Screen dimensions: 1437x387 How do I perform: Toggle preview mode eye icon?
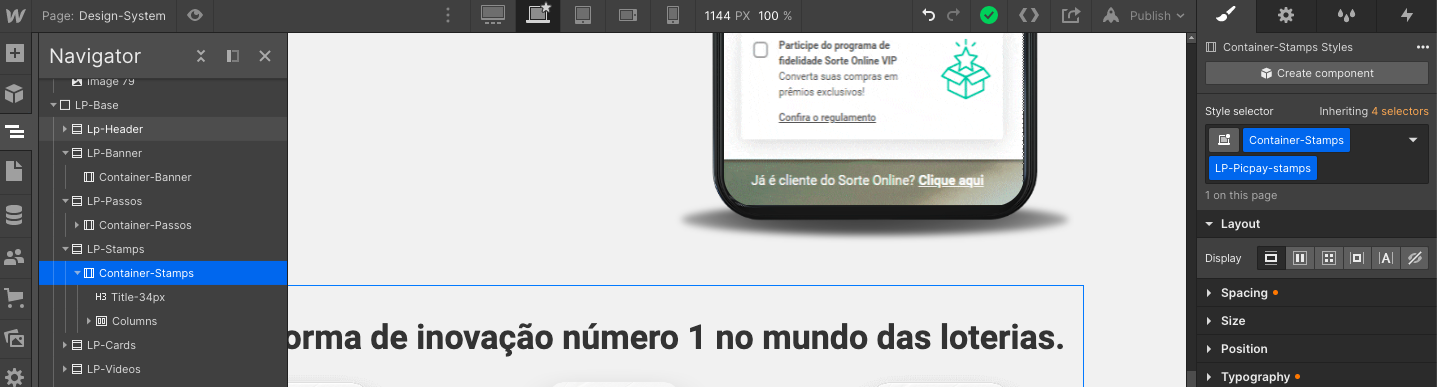point(195,15)
